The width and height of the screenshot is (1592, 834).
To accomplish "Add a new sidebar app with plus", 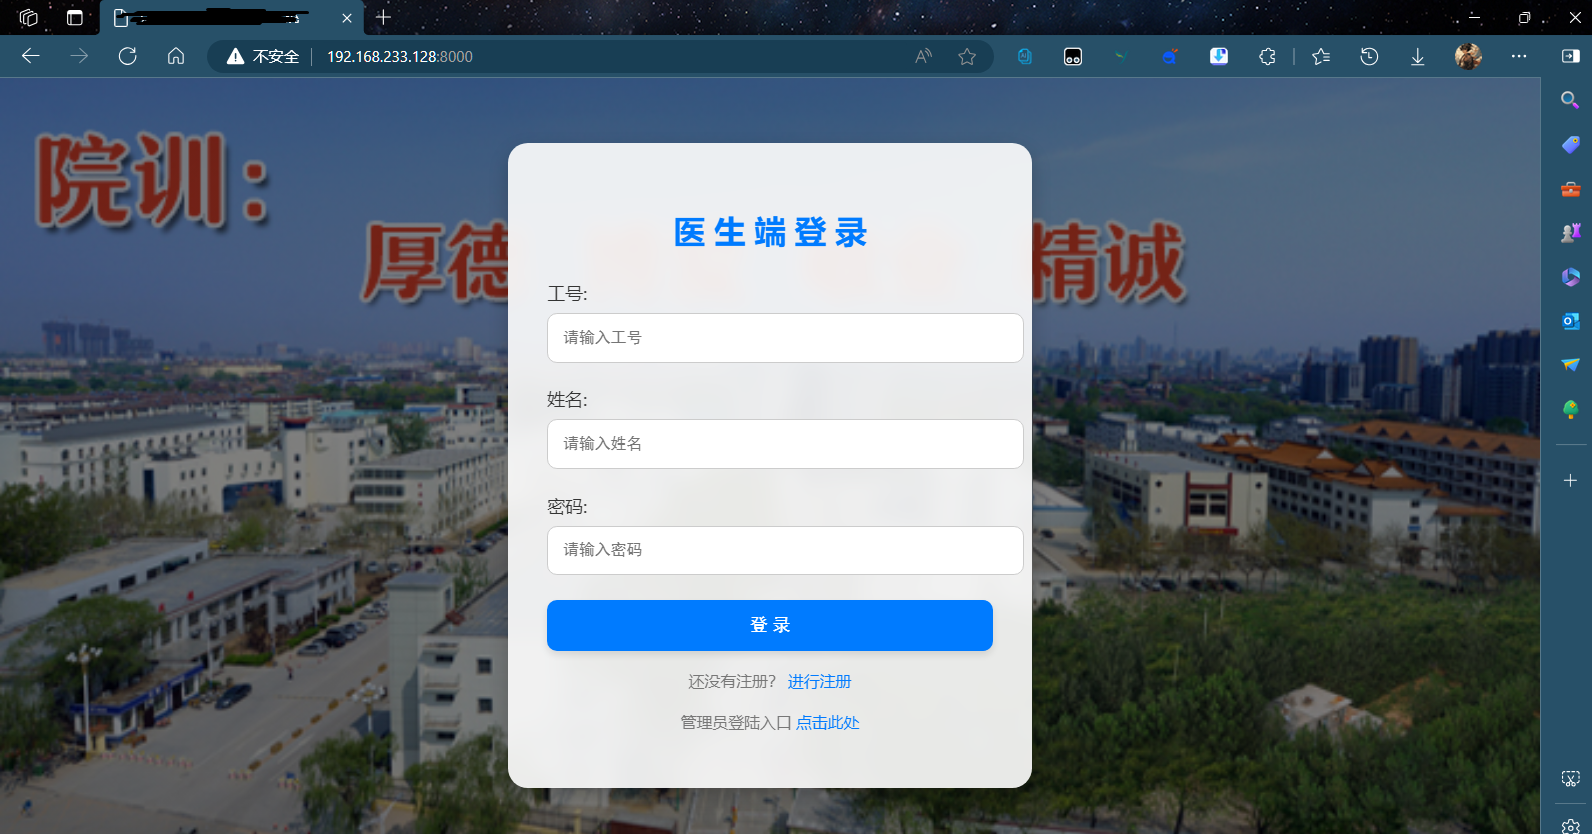I will pyautogui.click(x=1570, y=481).
